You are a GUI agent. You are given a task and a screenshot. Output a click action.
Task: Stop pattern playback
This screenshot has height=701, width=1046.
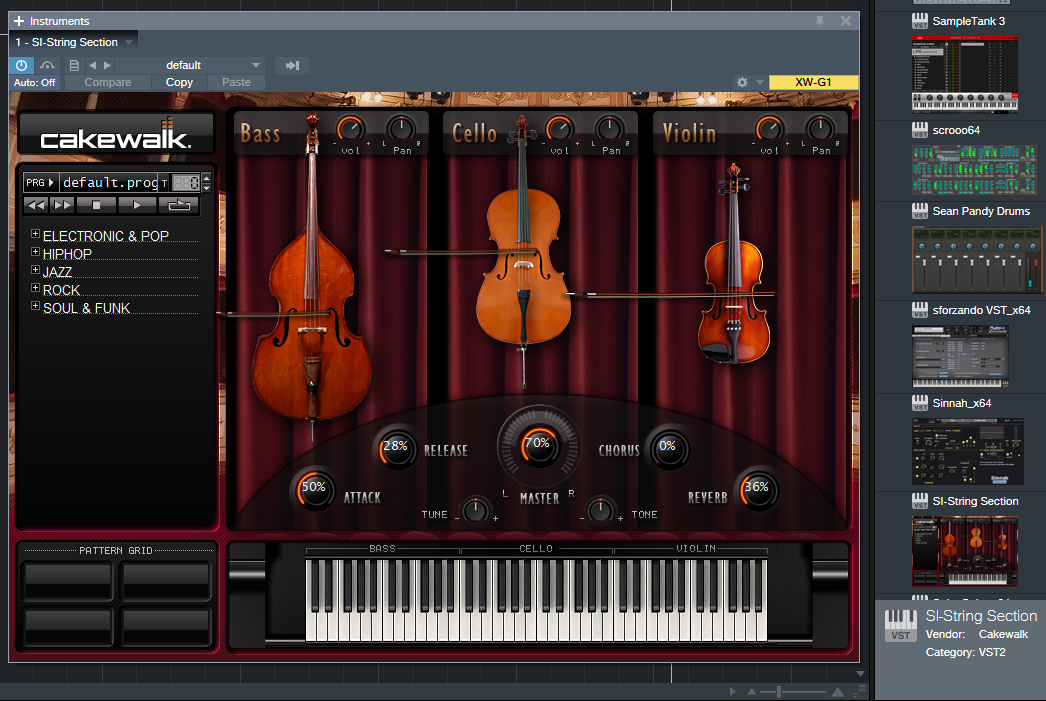click(x=96, y=205)
